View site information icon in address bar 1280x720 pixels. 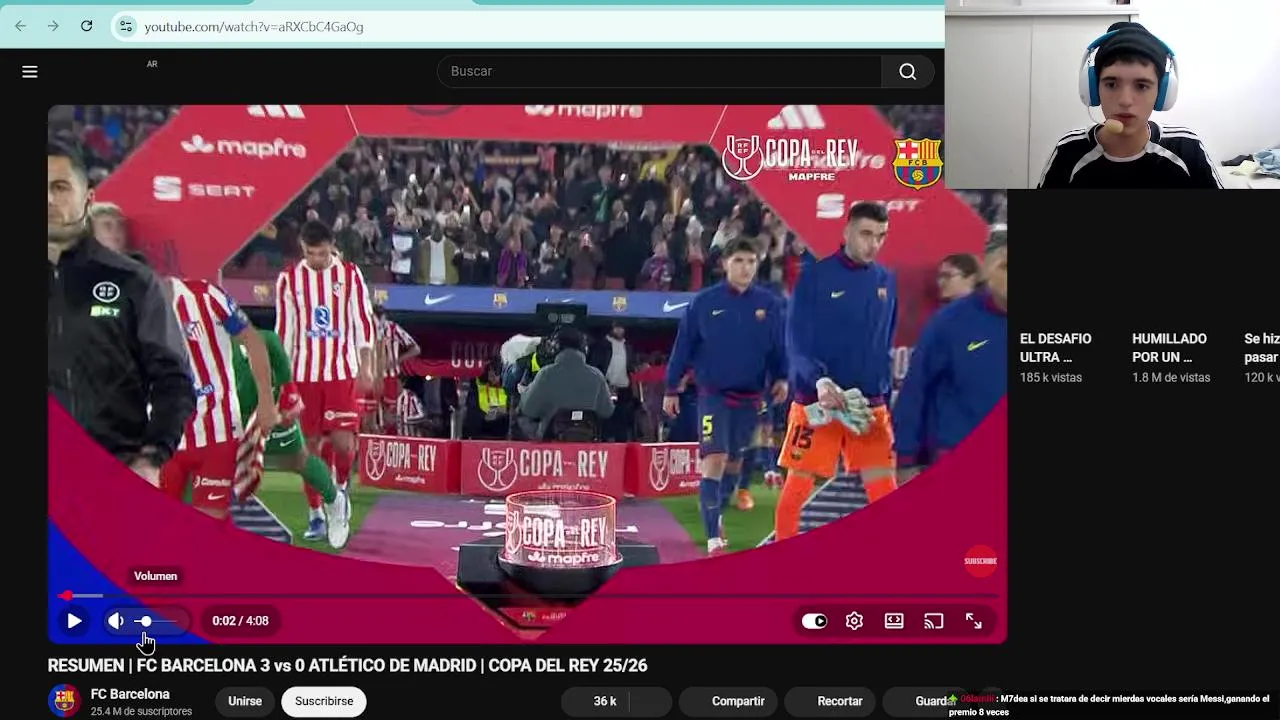pyautogui.click(x=126, y=27)
